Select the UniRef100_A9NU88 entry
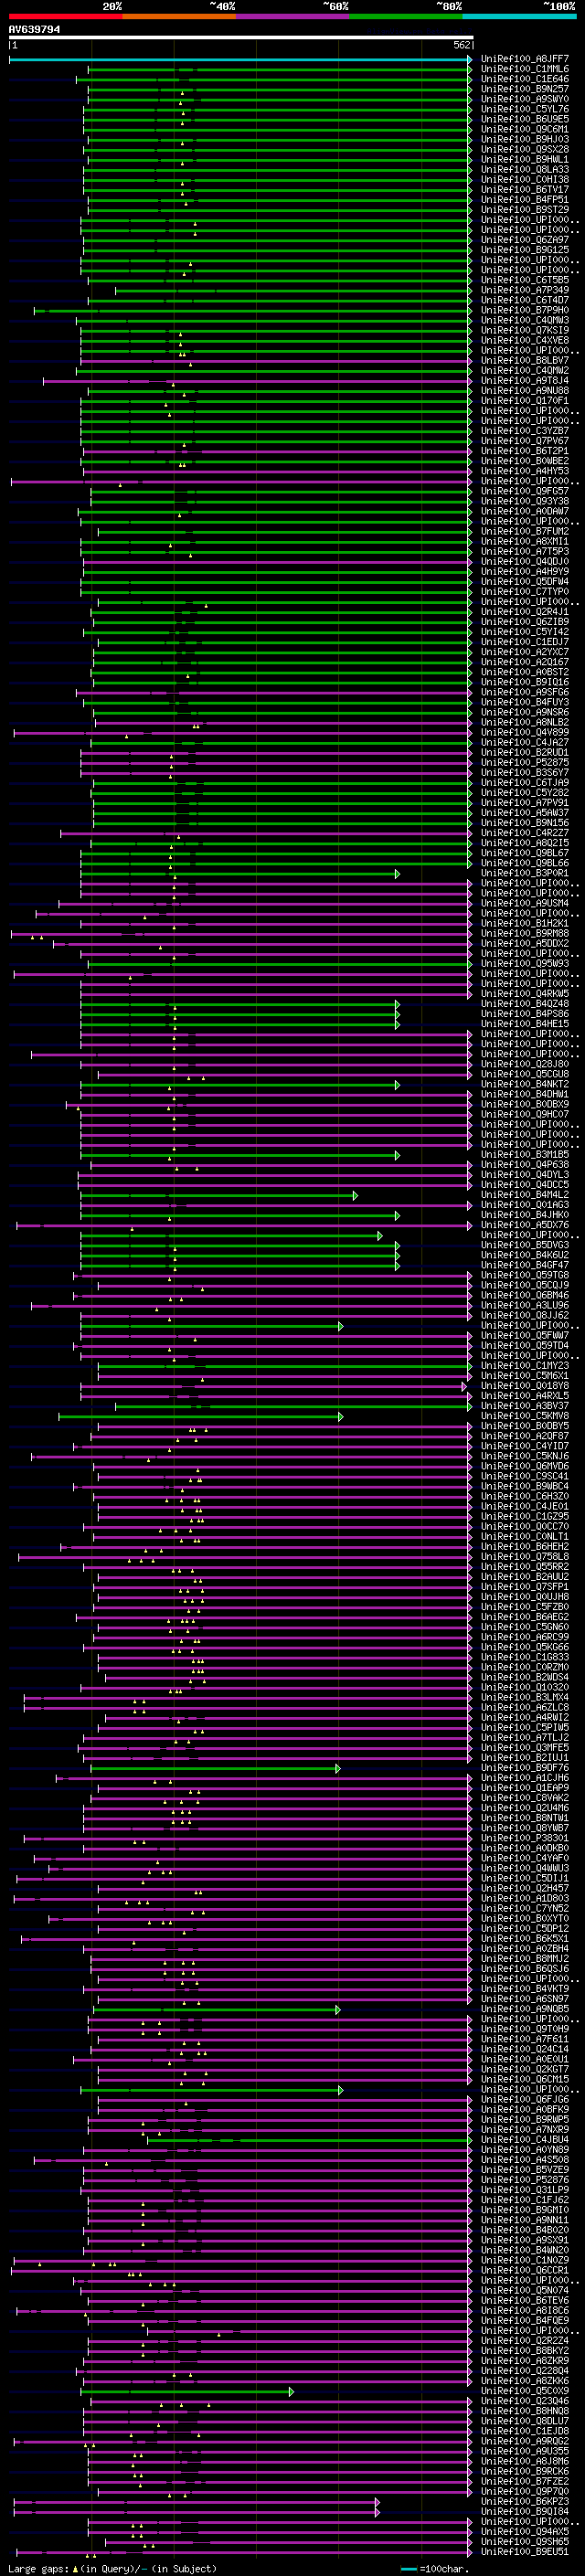 point(525,391)
